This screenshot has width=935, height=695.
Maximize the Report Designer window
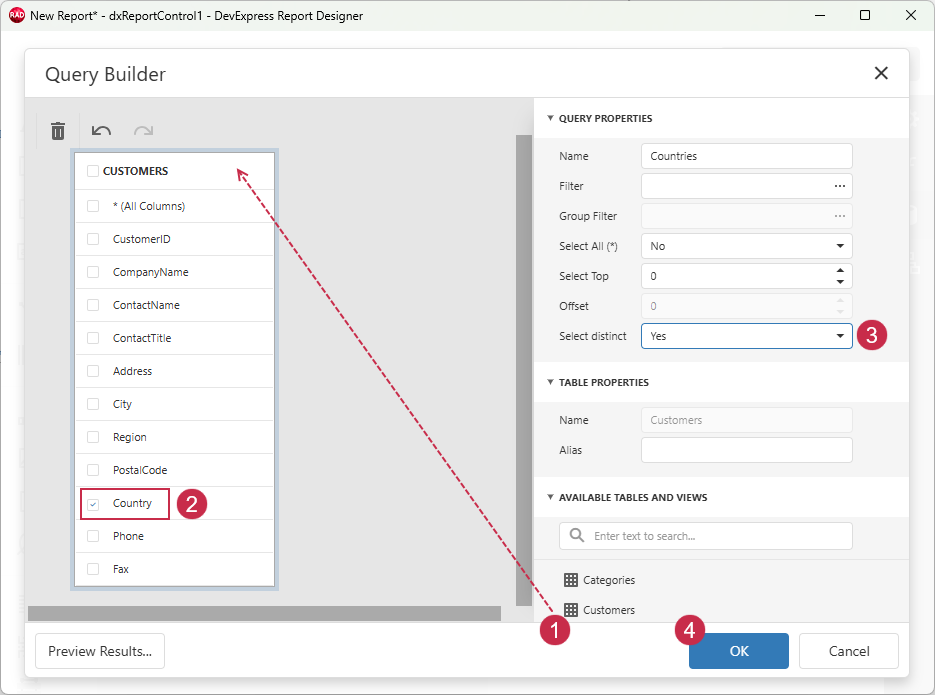[865, 15]
